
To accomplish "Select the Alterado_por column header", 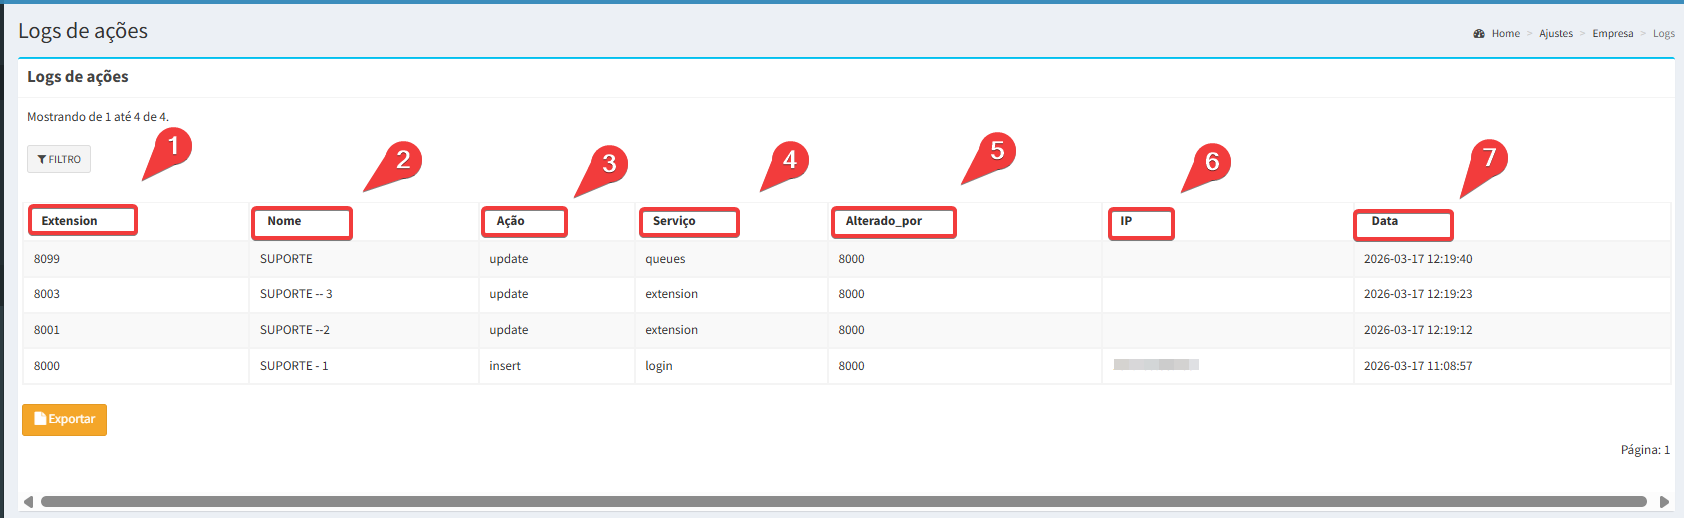I will click(x=884, y=221).
